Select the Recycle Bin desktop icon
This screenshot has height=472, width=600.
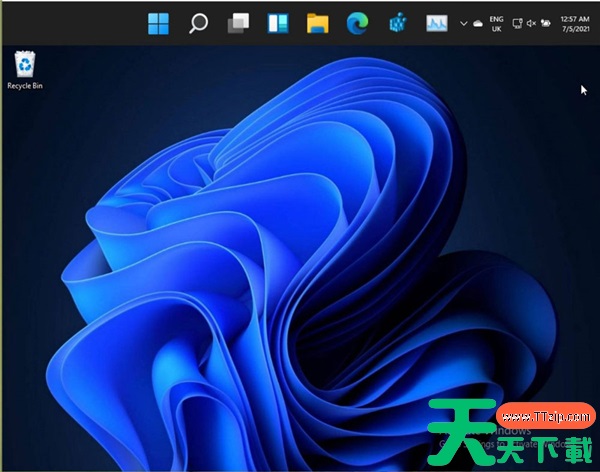click(x=24, y=66)
